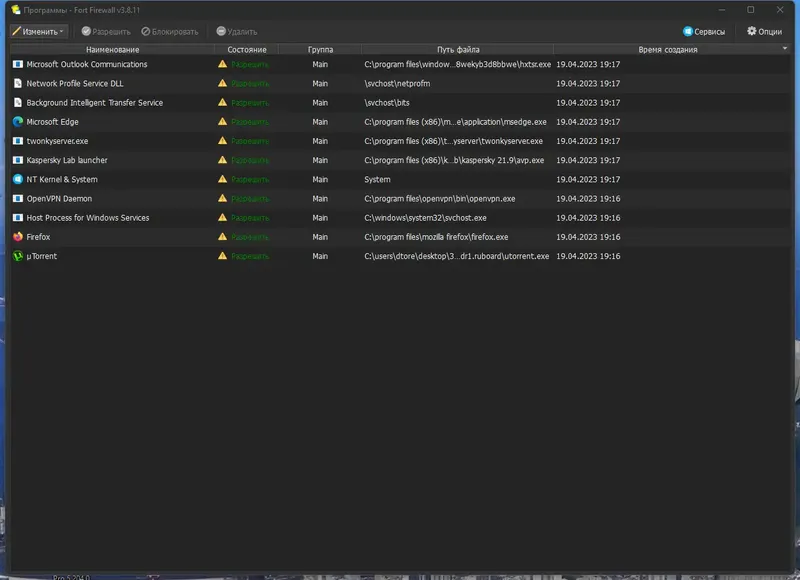Click the firefox.exe file path
Screen dimensions: 800x580
click(436, 237)
